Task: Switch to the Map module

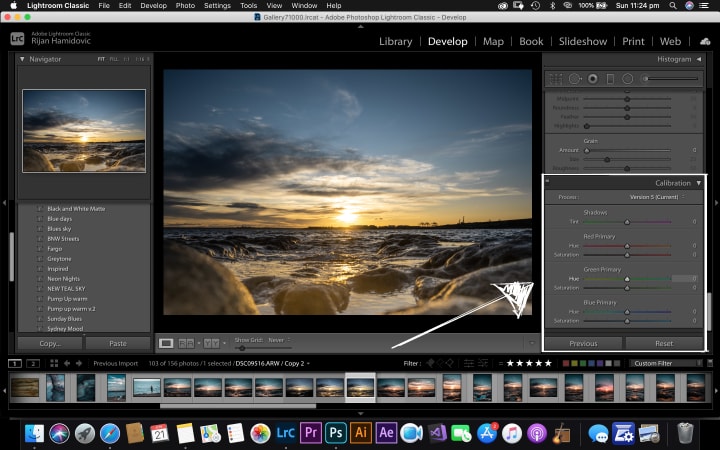Action: point(493,41)
